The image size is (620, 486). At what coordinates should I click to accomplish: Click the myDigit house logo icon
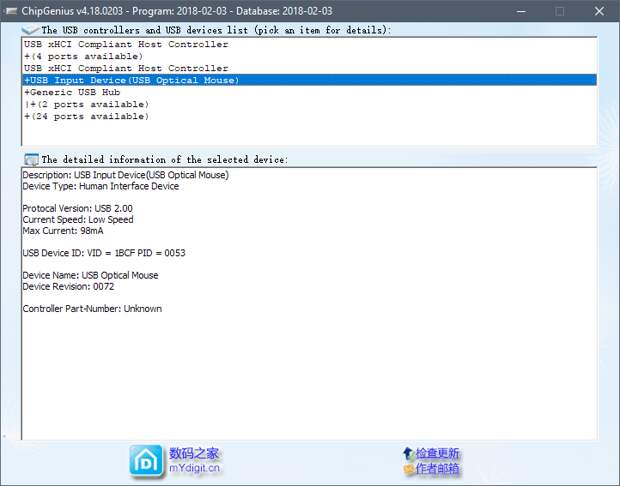point(146,461)
